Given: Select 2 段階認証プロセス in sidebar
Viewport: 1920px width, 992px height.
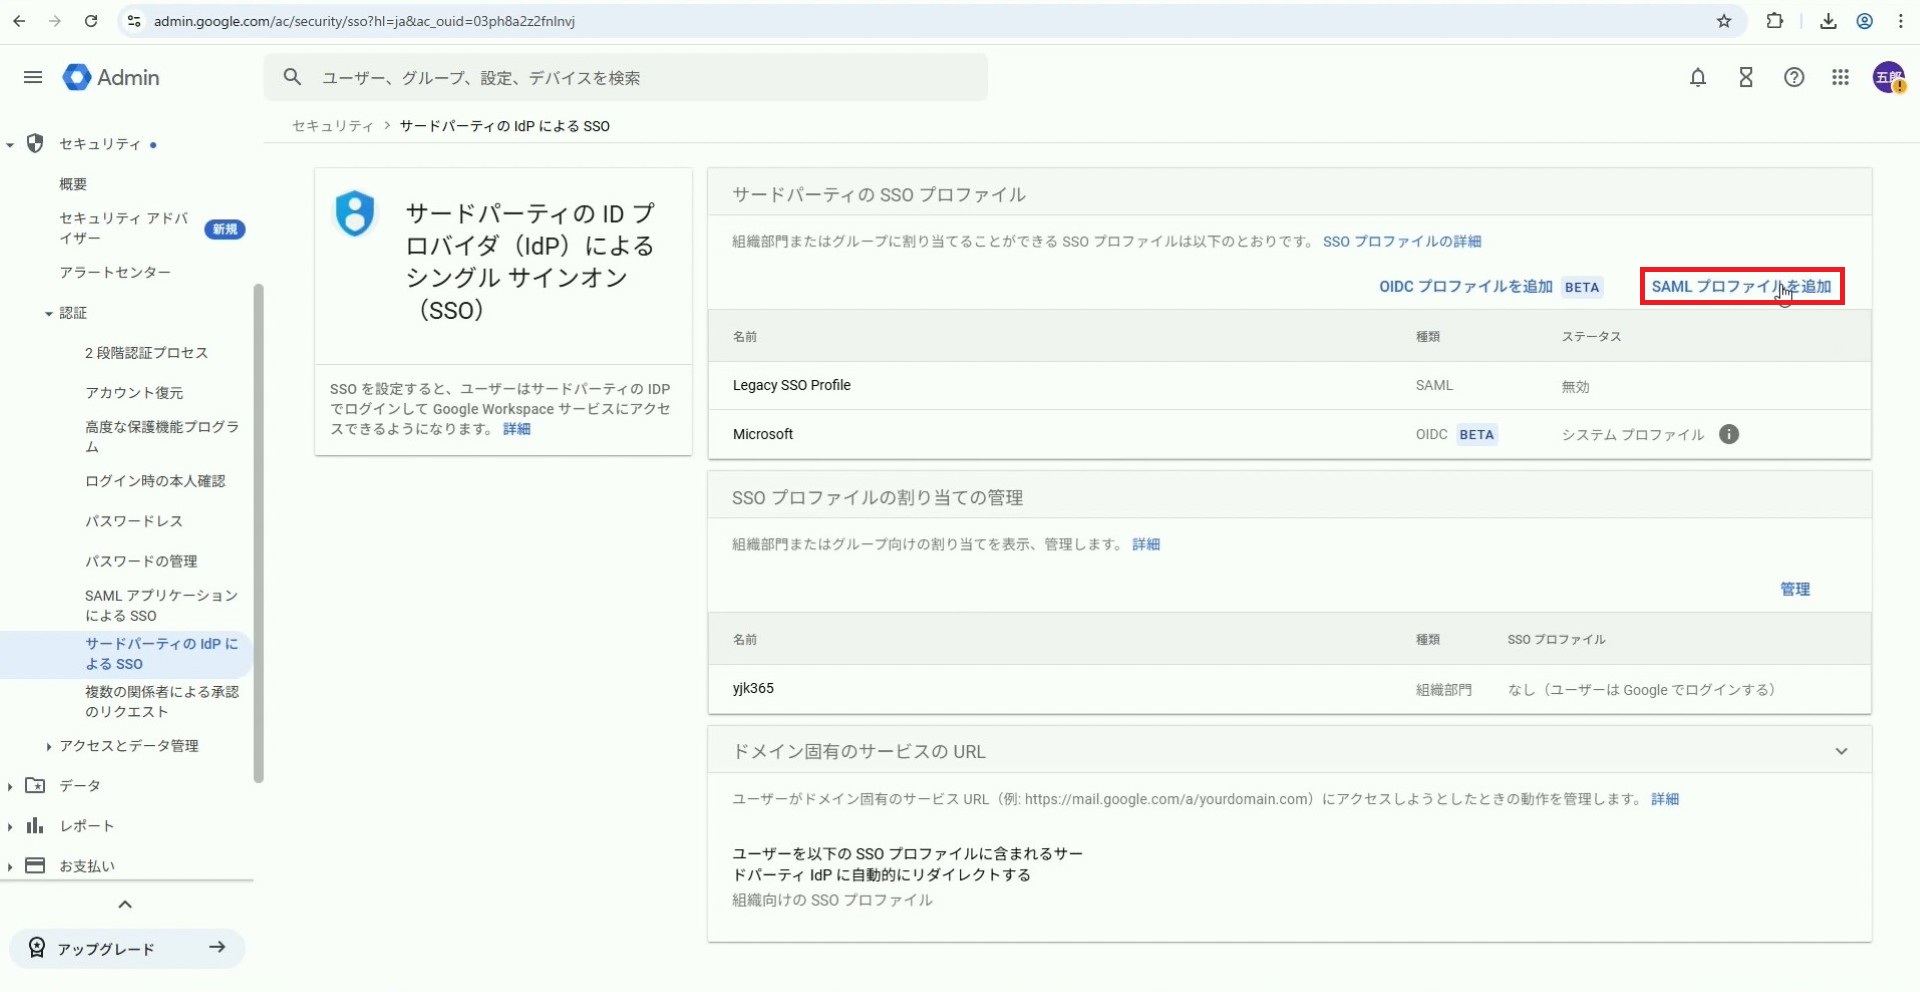Looking at the screenshot, I should point(146,353).
